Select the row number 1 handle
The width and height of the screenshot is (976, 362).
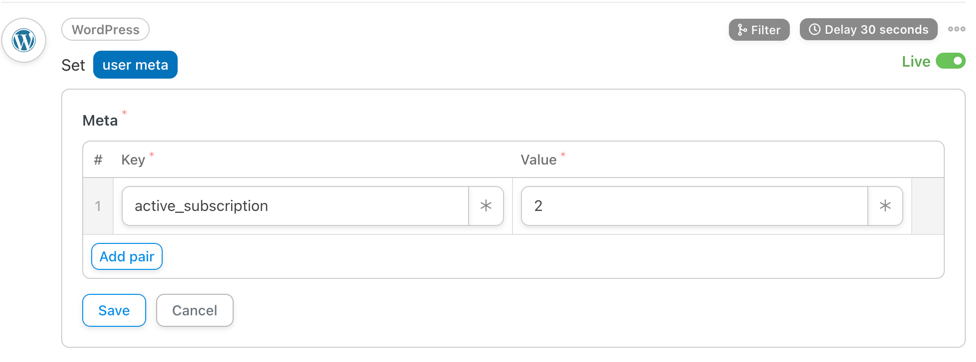tap(98, 206)
